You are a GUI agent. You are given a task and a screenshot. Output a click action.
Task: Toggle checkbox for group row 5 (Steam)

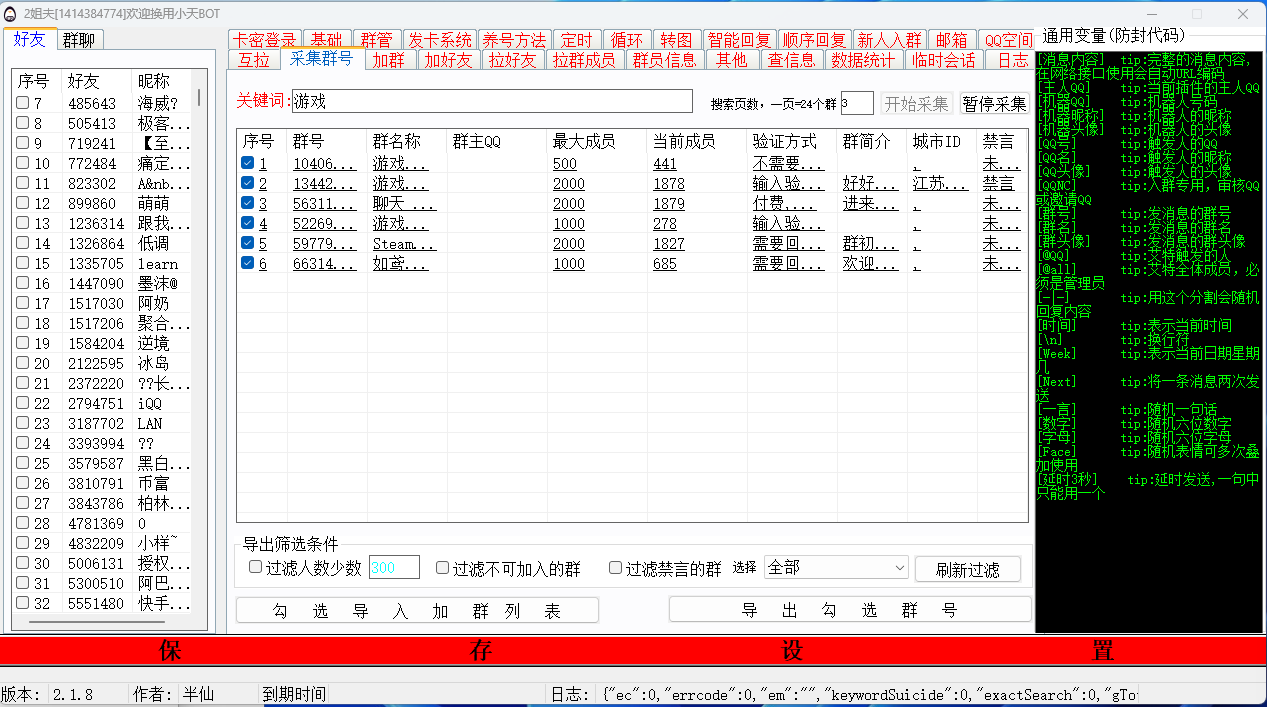[247, 244]
